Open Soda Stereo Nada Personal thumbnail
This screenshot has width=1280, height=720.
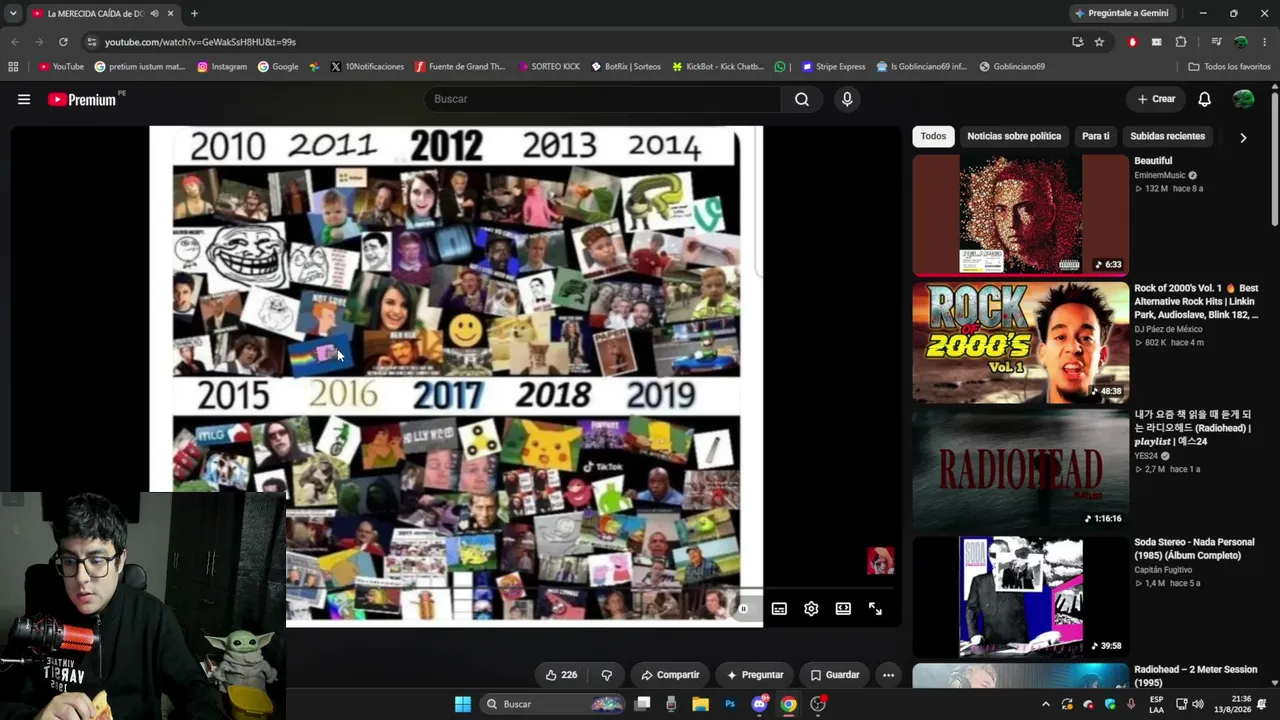(x=1021, y=596)
